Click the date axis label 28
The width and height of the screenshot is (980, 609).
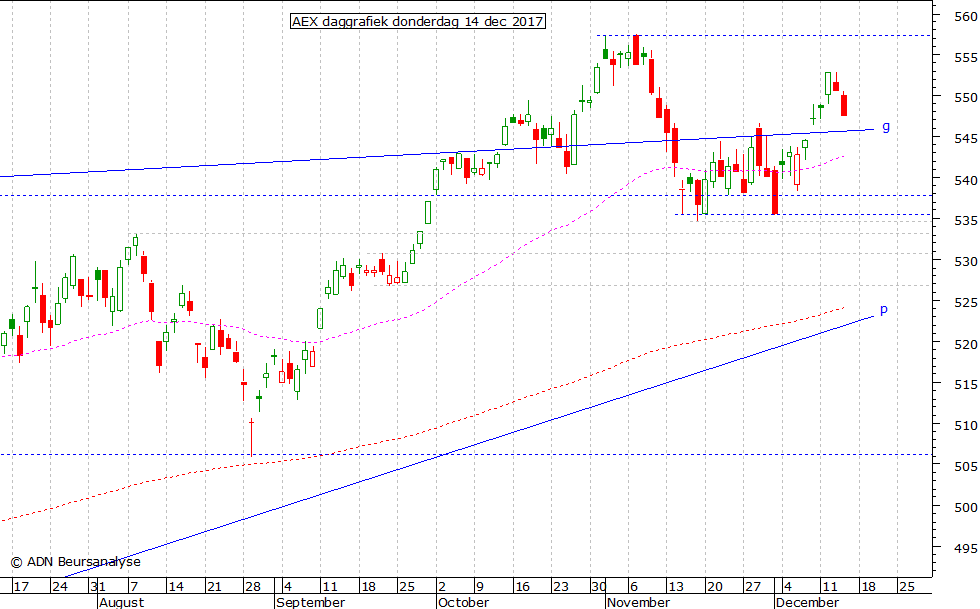point(253,586)
